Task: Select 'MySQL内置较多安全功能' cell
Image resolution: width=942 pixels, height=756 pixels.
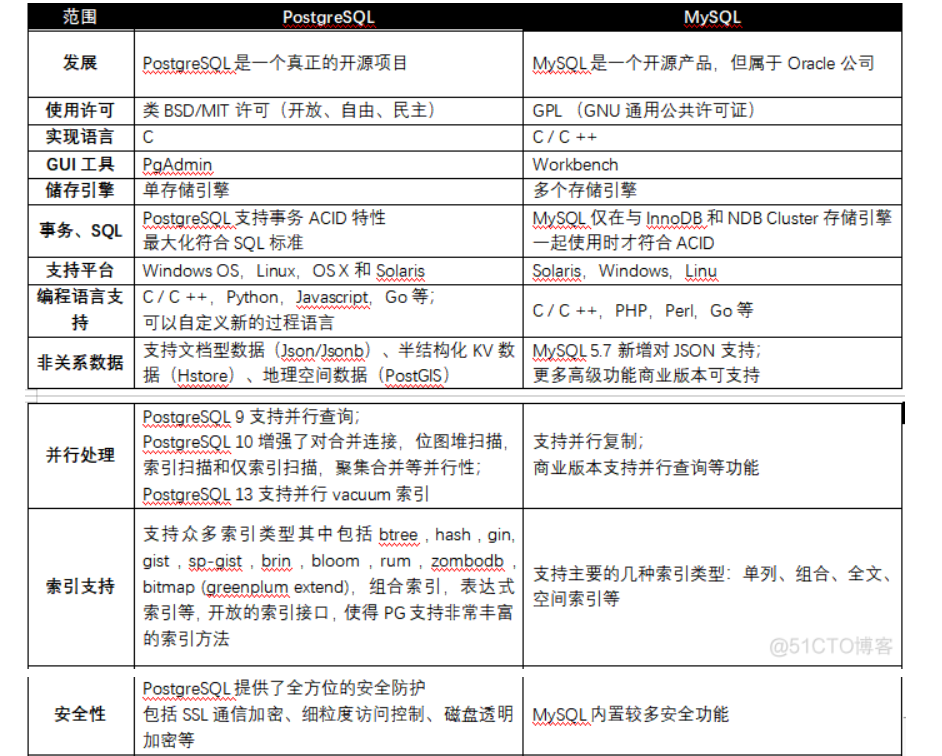Action: coord(713,715)
